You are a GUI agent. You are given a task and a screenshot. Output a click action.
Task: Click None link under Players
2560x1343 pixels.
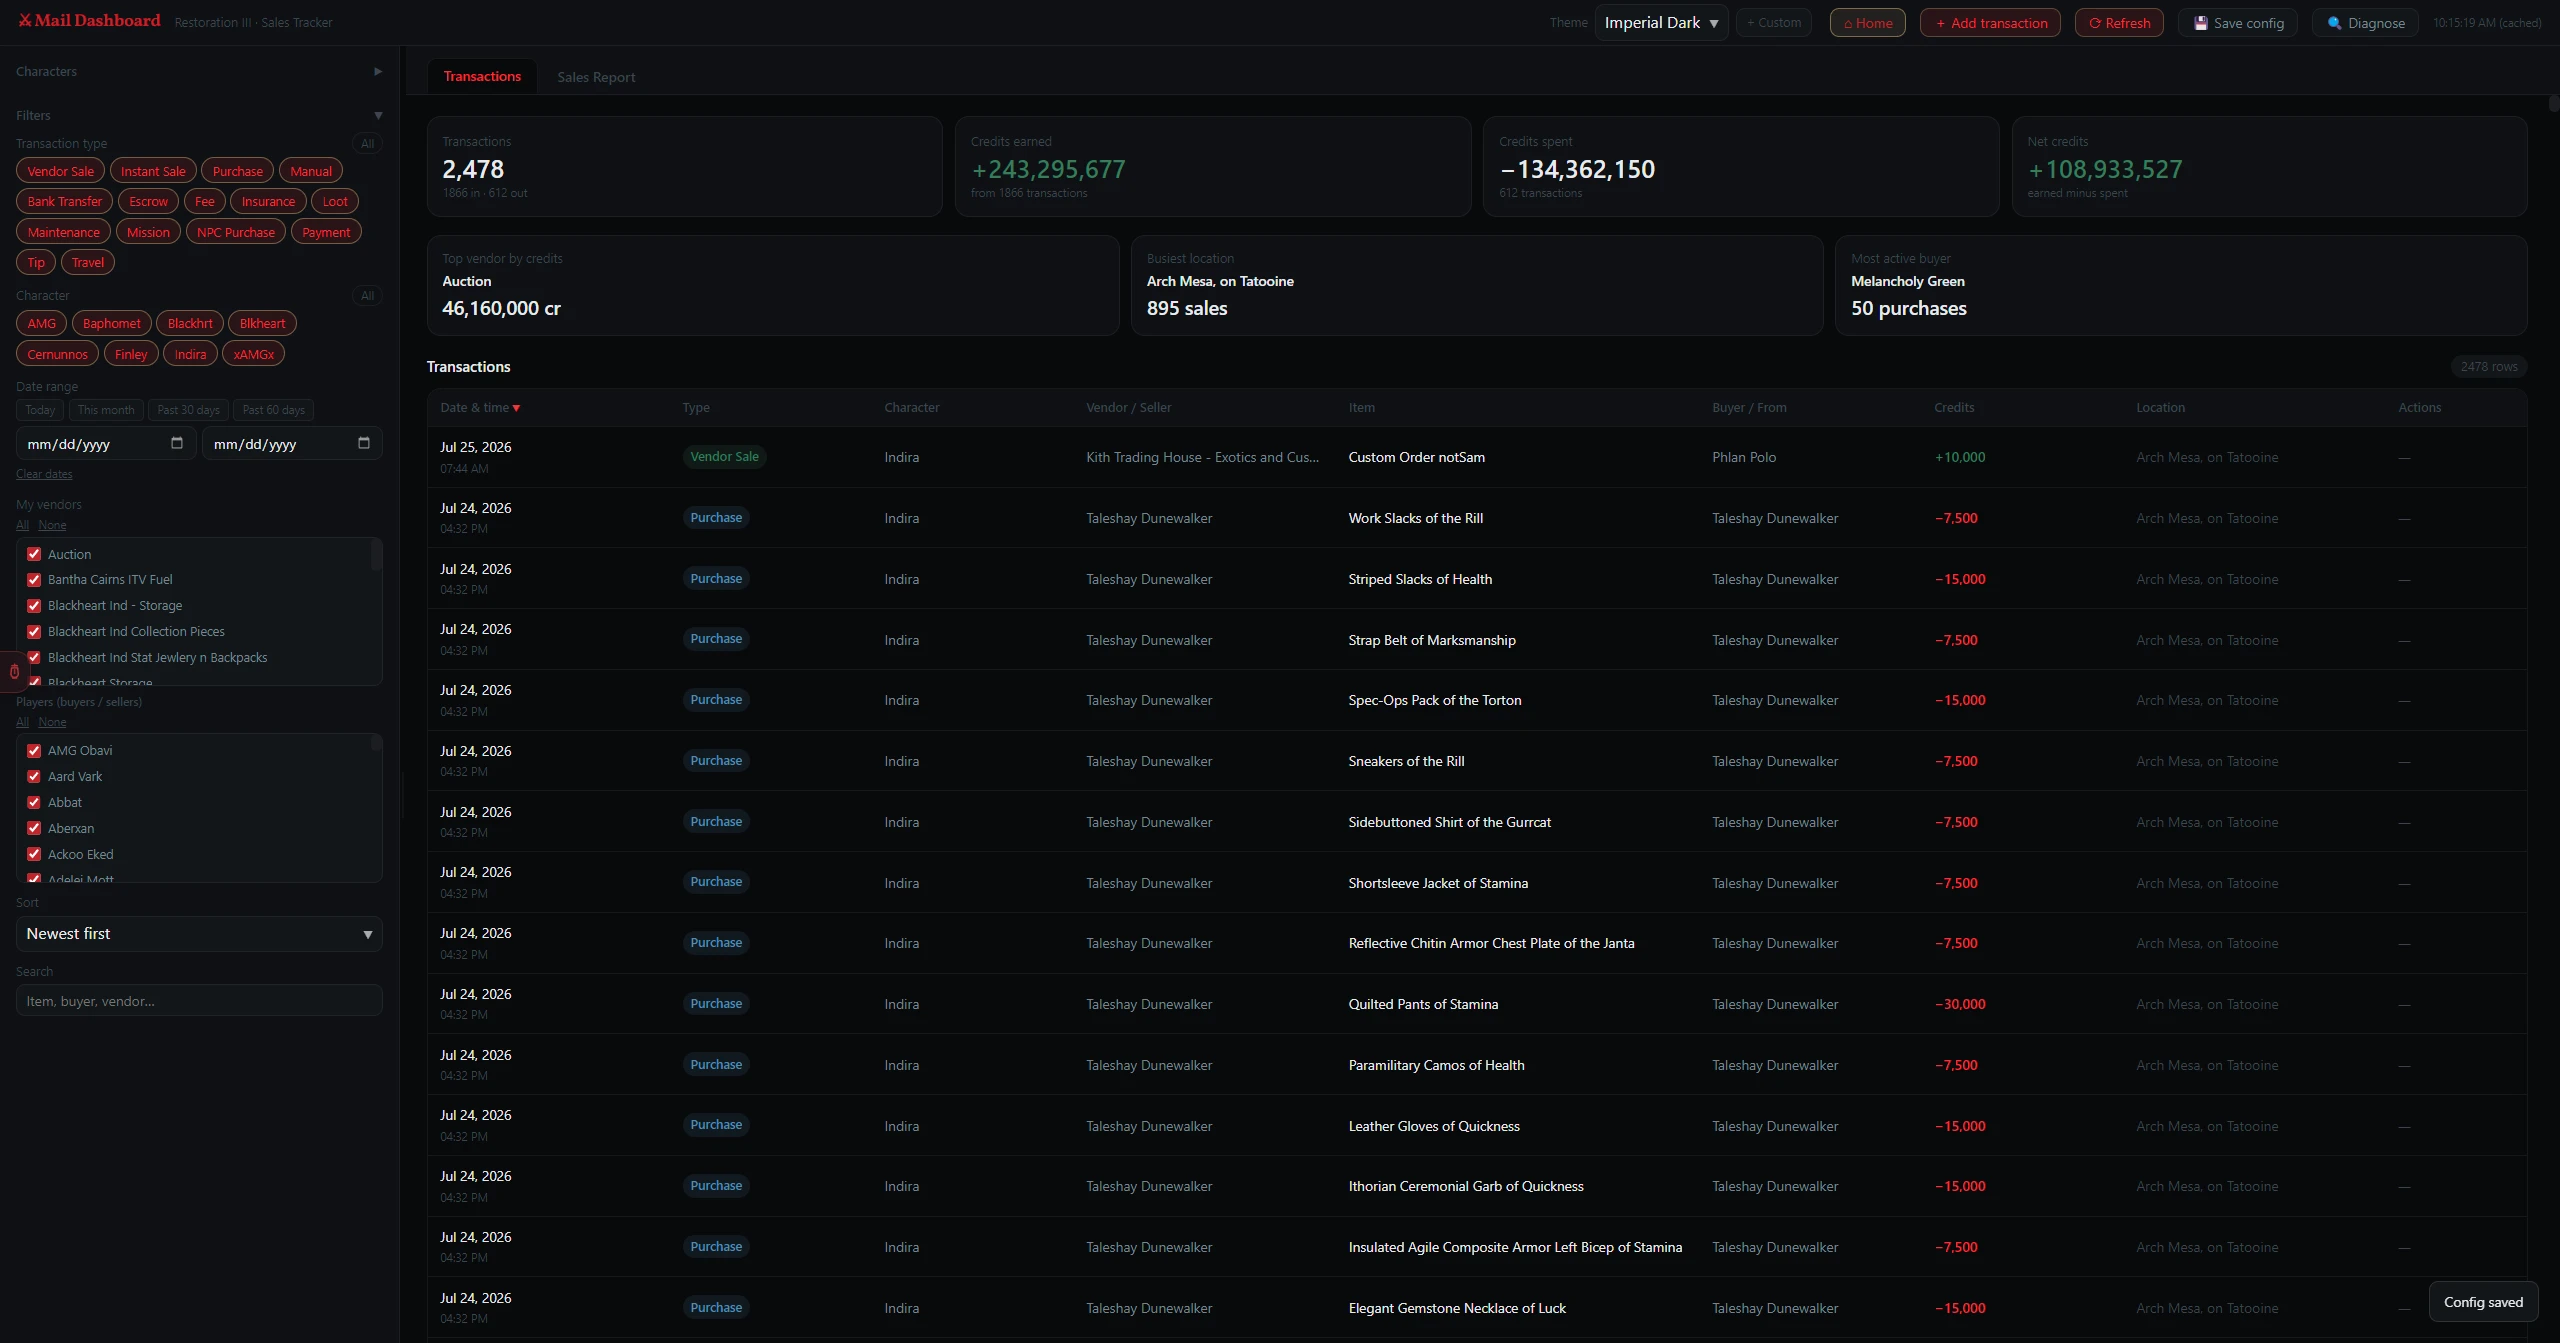[52, 722]
